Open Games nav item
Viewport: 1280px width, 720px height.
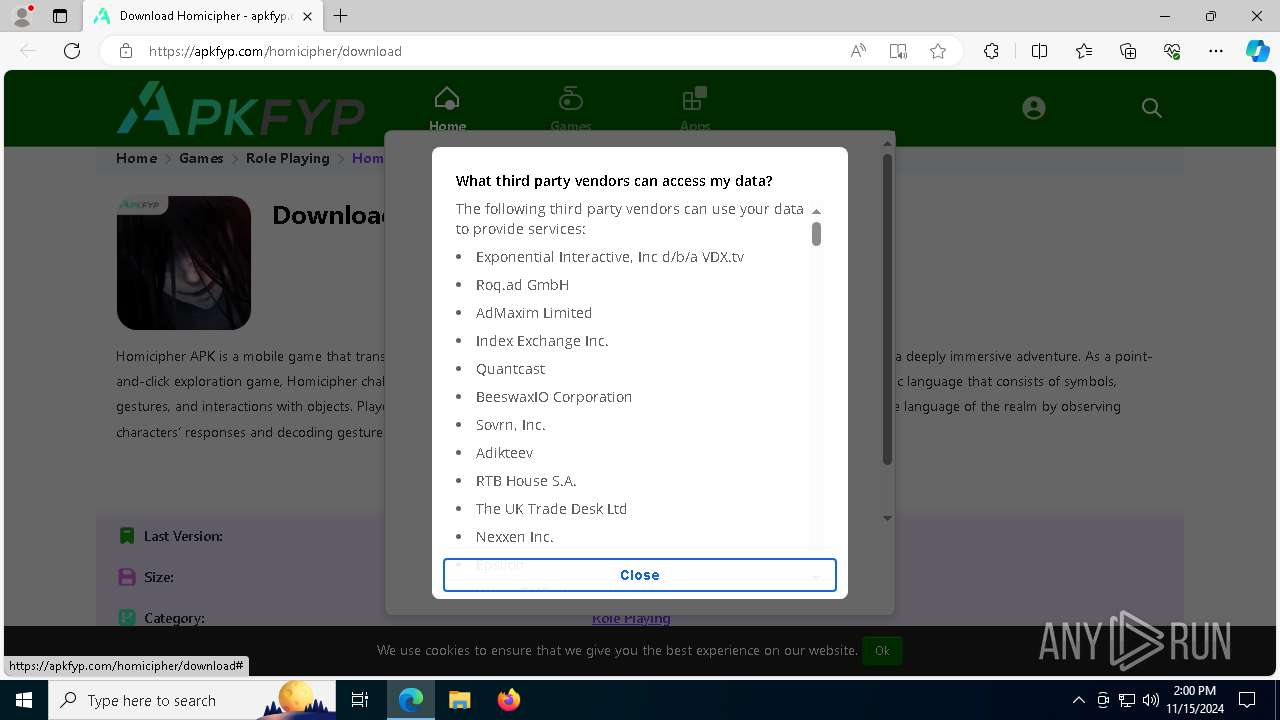(x=571, y=110)
